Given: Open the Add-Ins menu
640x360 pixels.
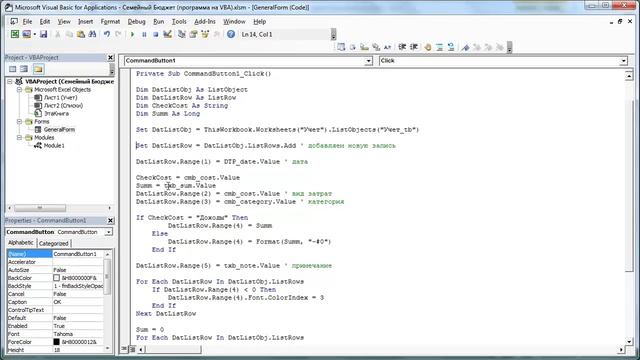Looking at the screenshot, I should tap(204, 22).
